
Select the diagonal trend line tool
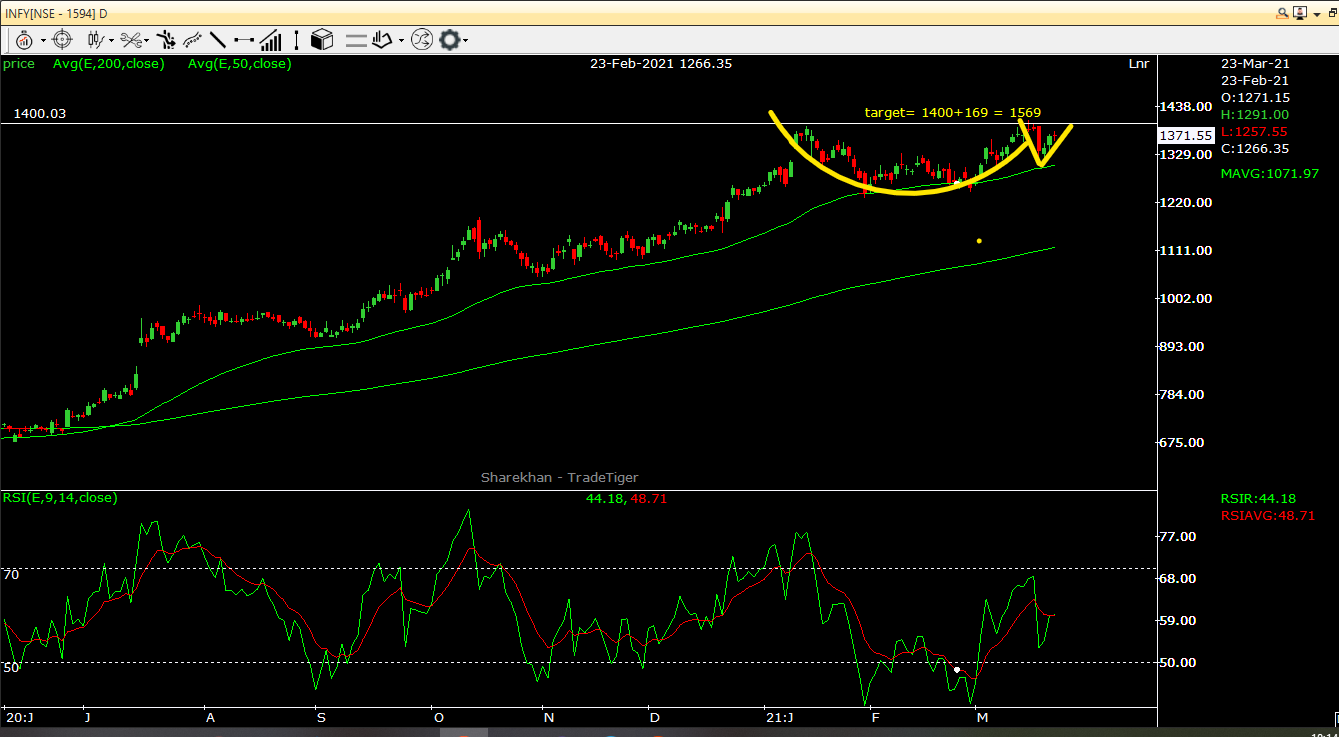point(217,40)
